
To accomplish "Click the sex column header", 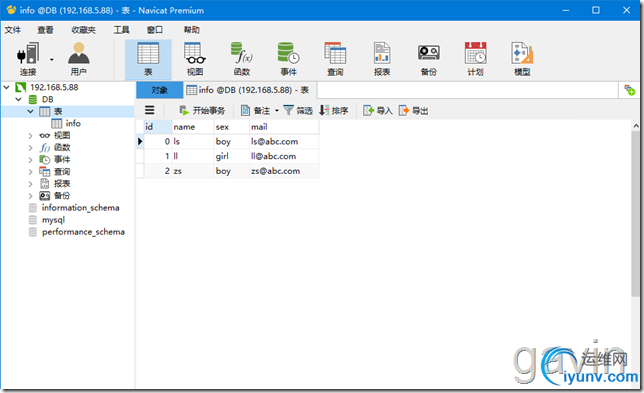I will [232, 127].
